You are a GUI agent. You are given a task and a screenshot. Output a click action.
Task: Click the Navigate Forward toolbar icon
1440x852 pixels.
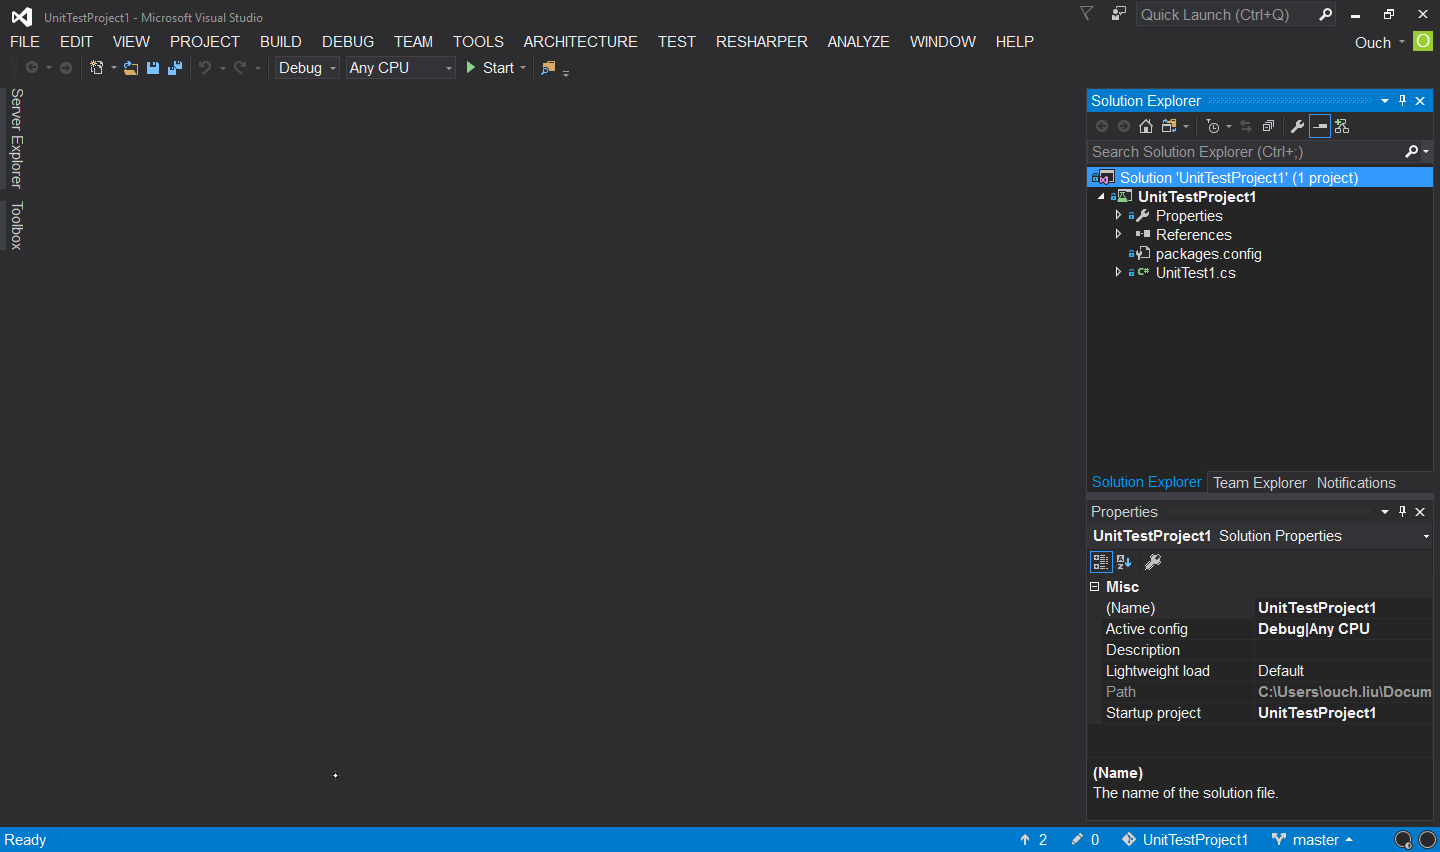(x=66, y=68)
